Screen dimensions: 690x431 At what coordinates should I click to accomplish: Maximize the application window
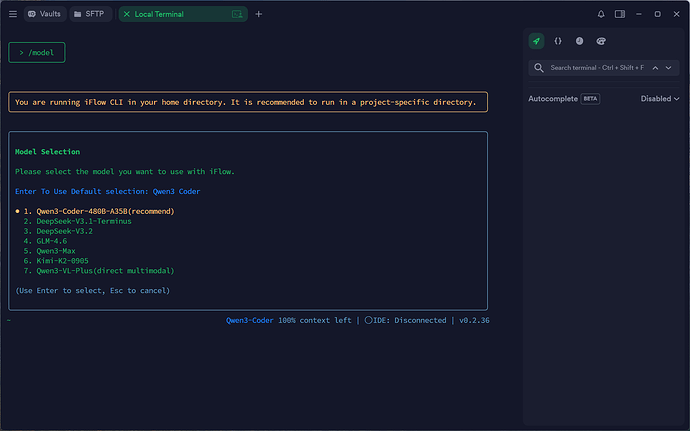[657, 14]
